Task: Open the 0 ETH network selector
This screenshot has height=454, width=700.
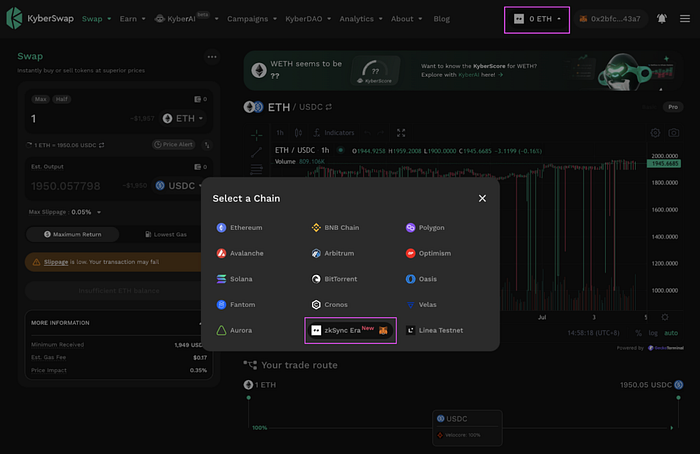Action: point(537,19)
